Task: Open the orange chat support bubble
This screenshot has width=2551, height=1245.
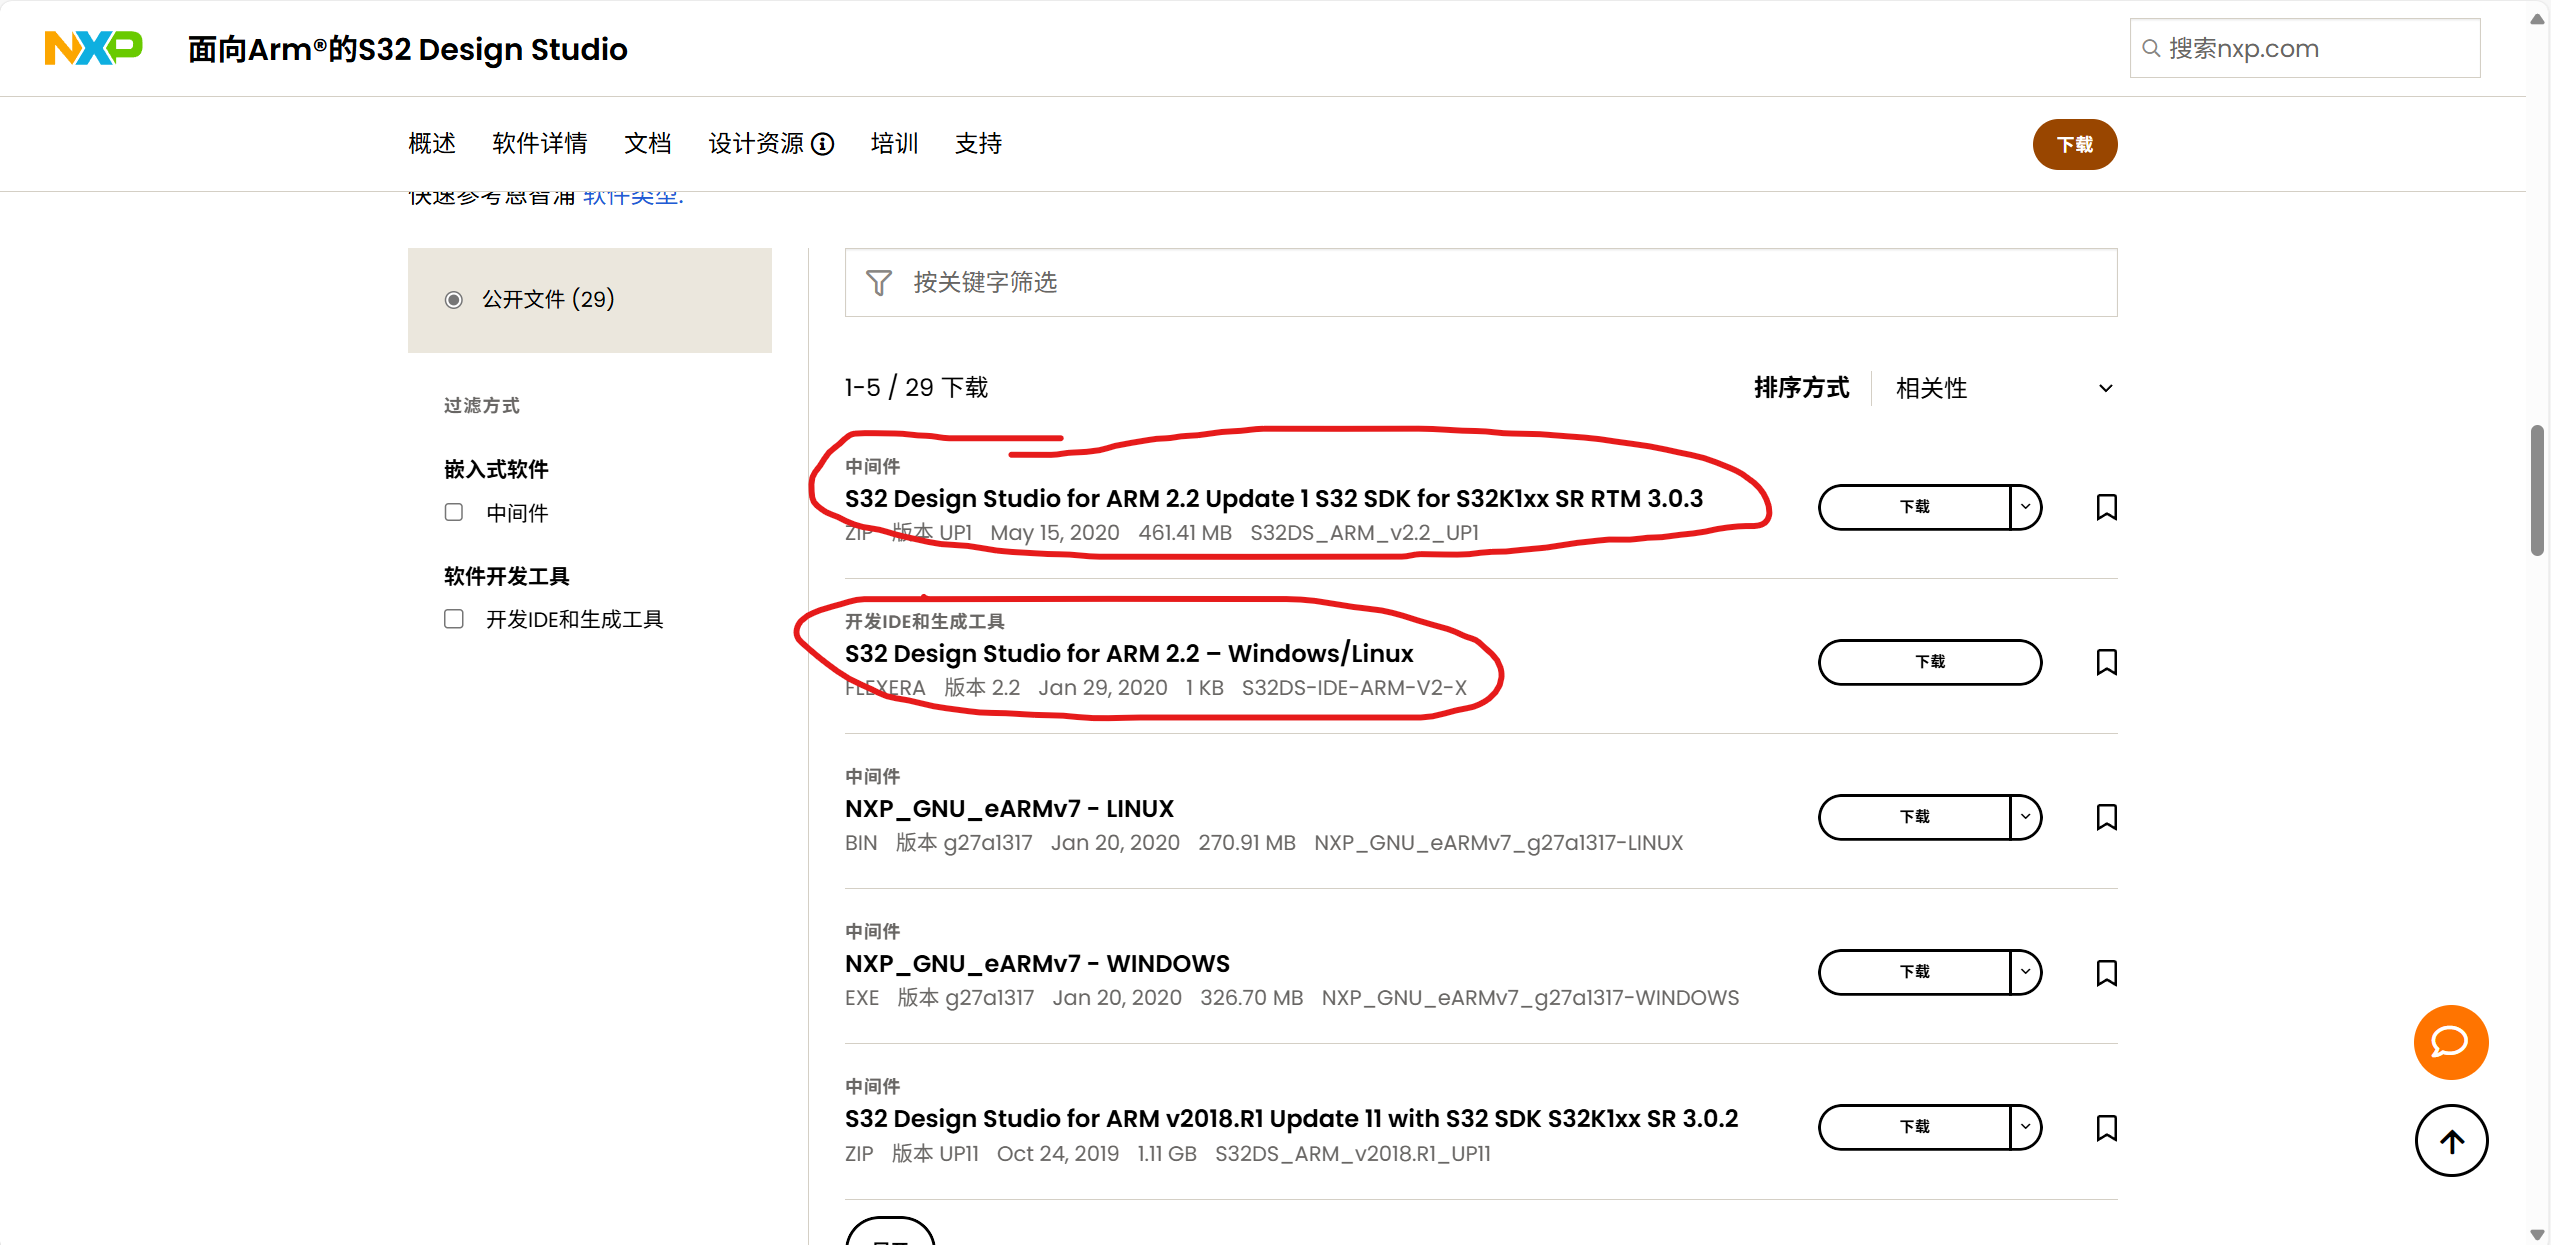Action: tap(2450, 1042)
